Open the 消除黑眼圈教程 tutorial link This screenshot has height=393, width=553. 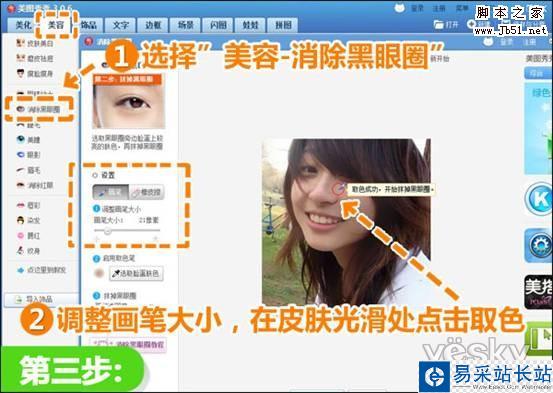(128, 344)
